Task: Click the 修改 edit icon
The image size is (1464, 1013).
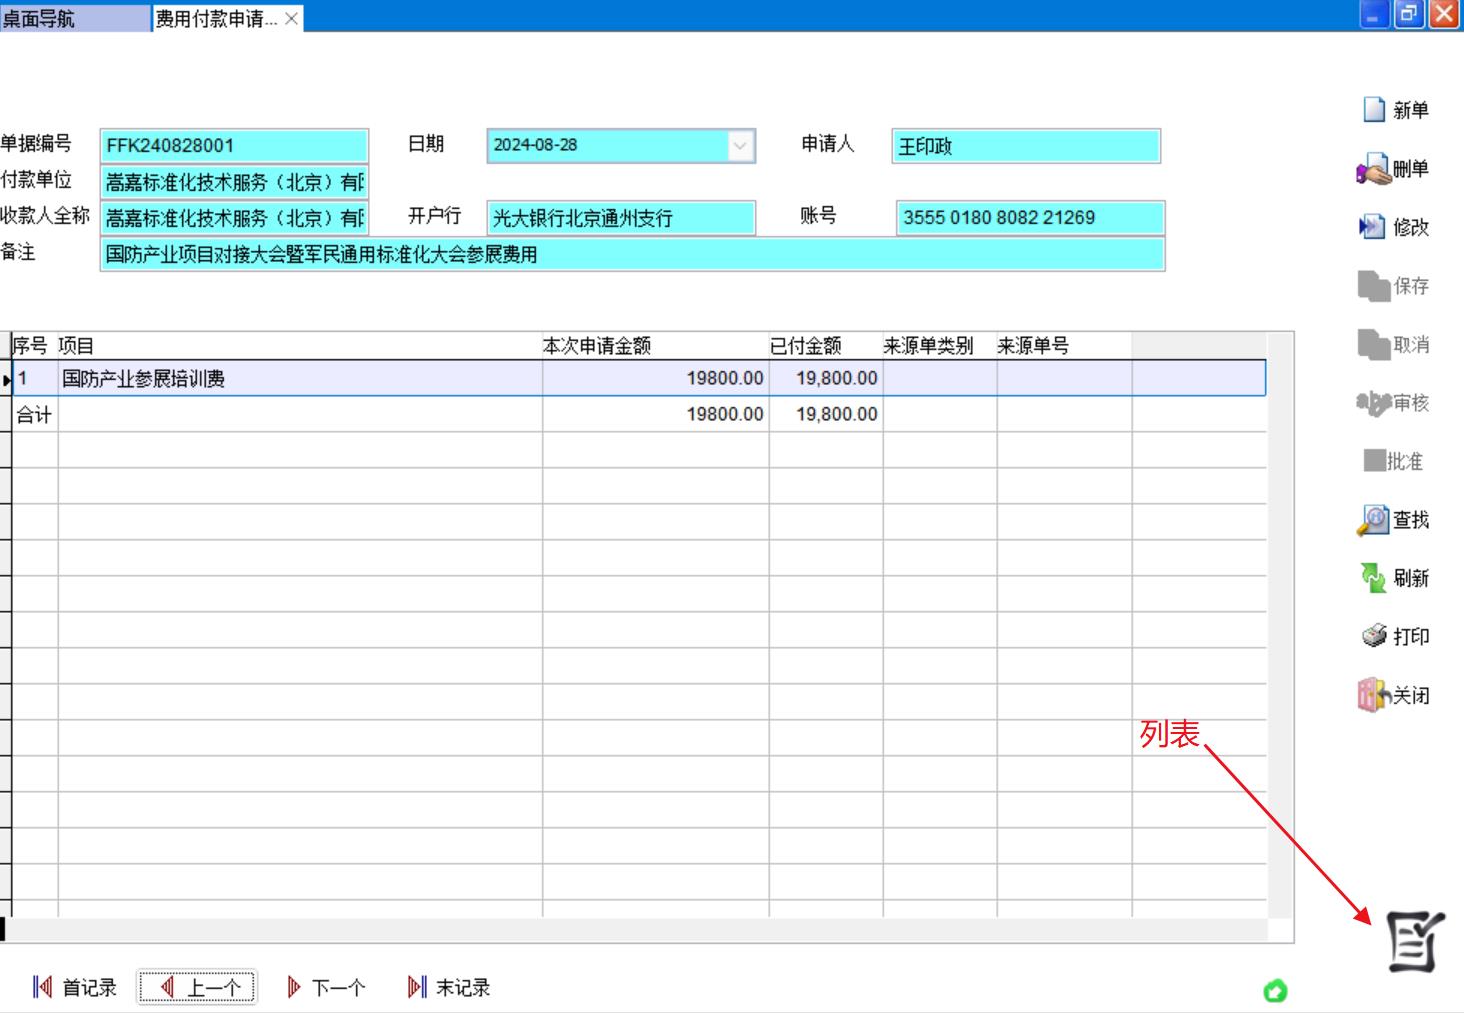Action: 1372,227
